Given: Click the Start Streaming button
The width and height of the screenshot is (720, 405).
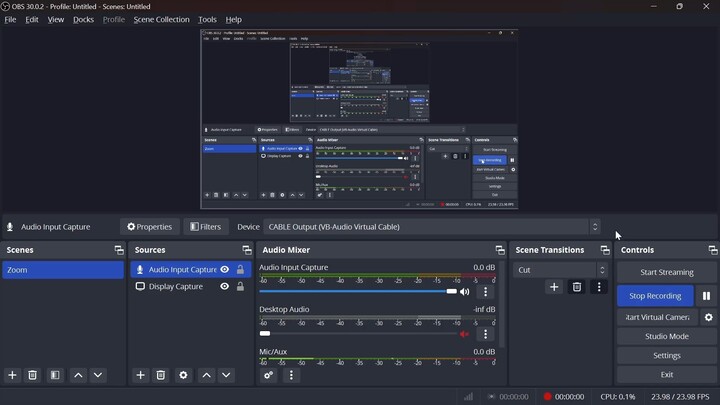Looking at the screenshot, I should (666, 272).
